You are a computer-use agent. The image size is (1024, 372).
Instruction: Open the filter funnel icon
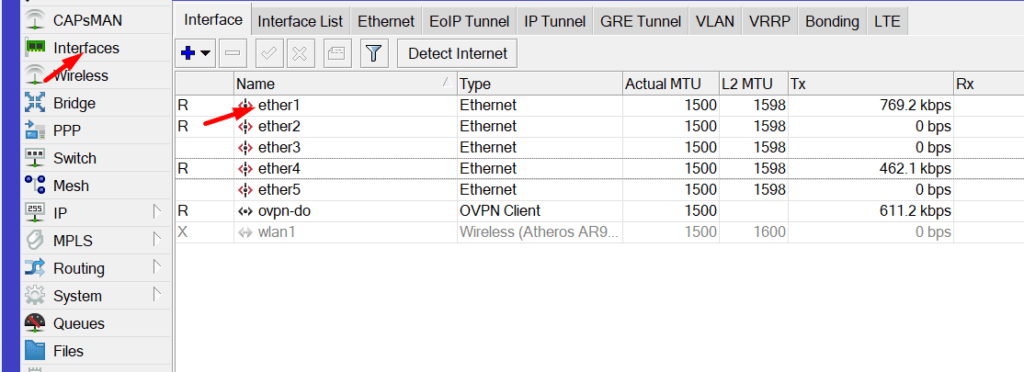click(x=374, y=54)
